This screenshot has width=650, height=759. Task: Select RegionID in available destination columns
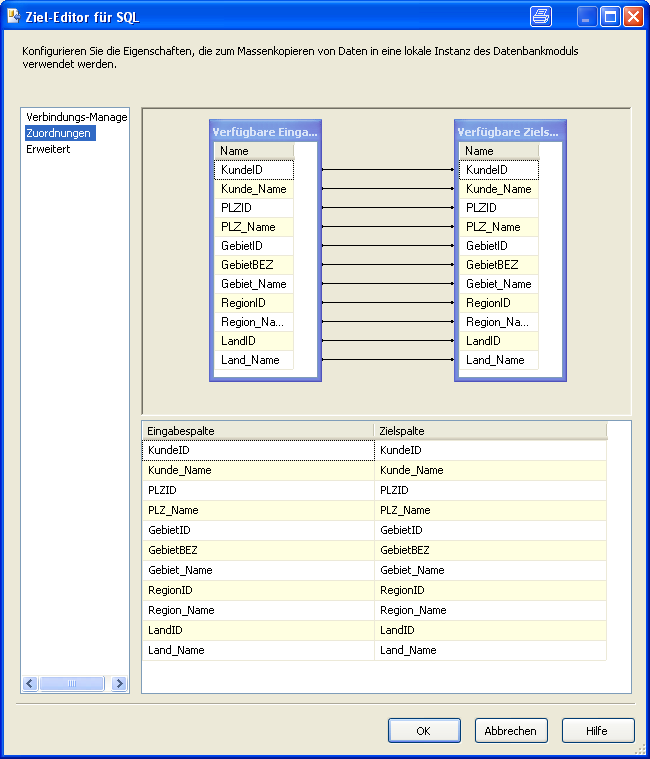click(x=499, y=303)
